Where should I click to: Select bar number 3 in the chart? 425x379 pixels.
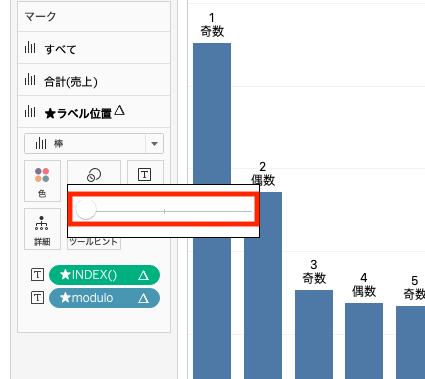click(x=314, y=334)
